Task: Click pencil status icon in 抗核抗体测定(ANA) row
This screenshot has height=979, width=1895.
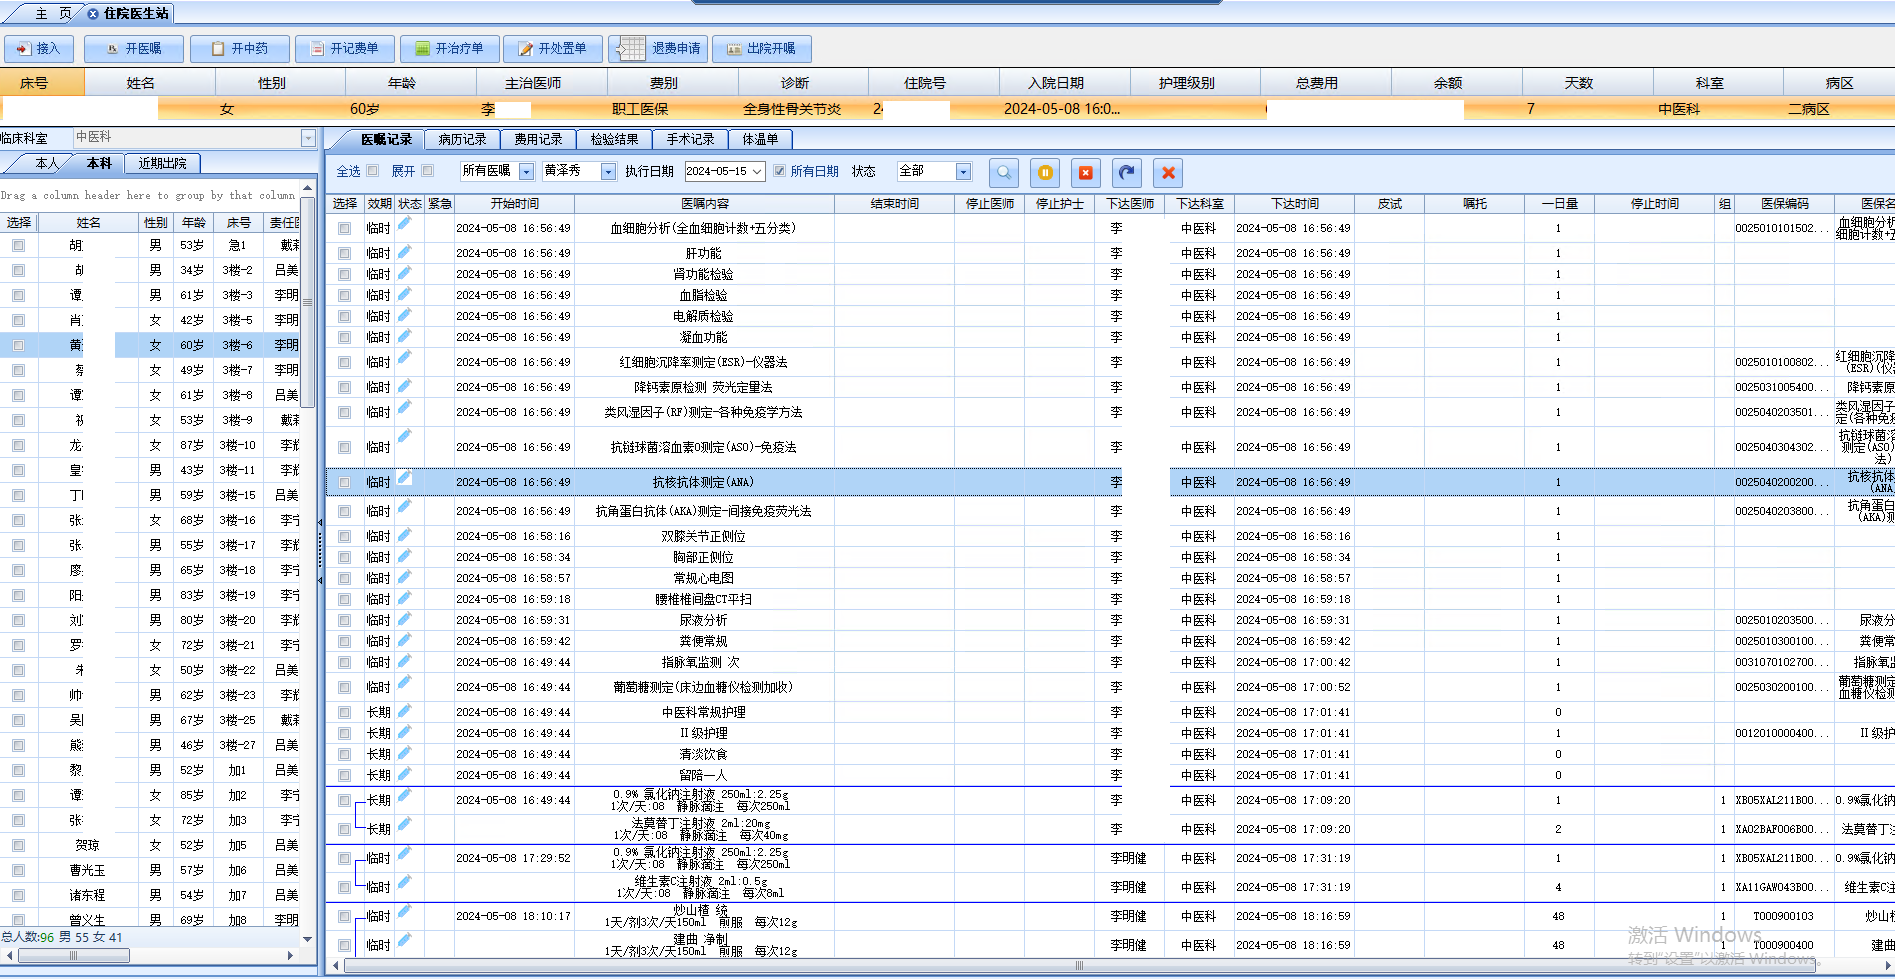Action: click(405, 478)
